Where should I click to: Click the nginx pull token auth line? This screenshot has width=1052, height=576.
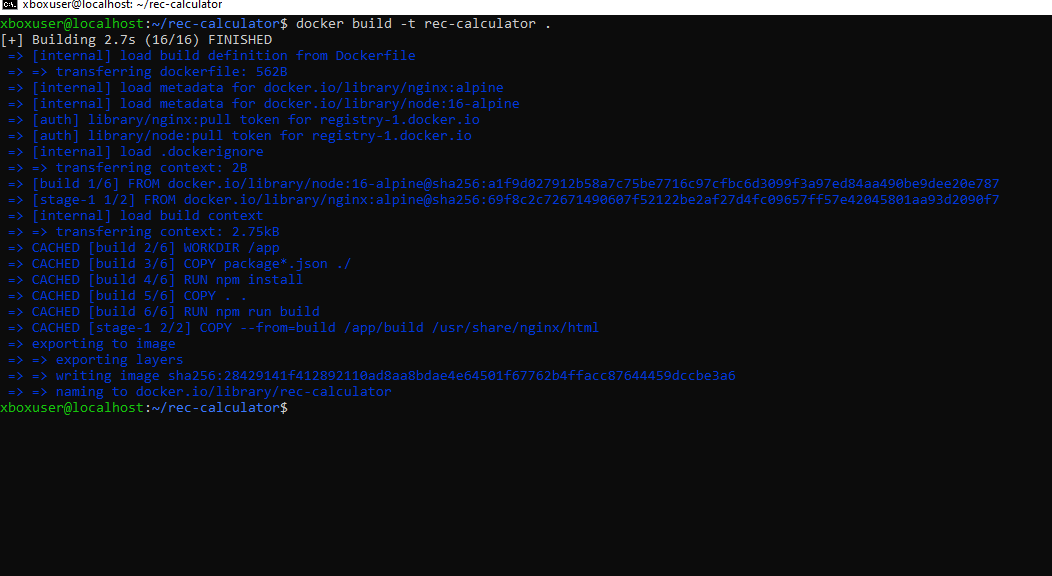point(256,120)
